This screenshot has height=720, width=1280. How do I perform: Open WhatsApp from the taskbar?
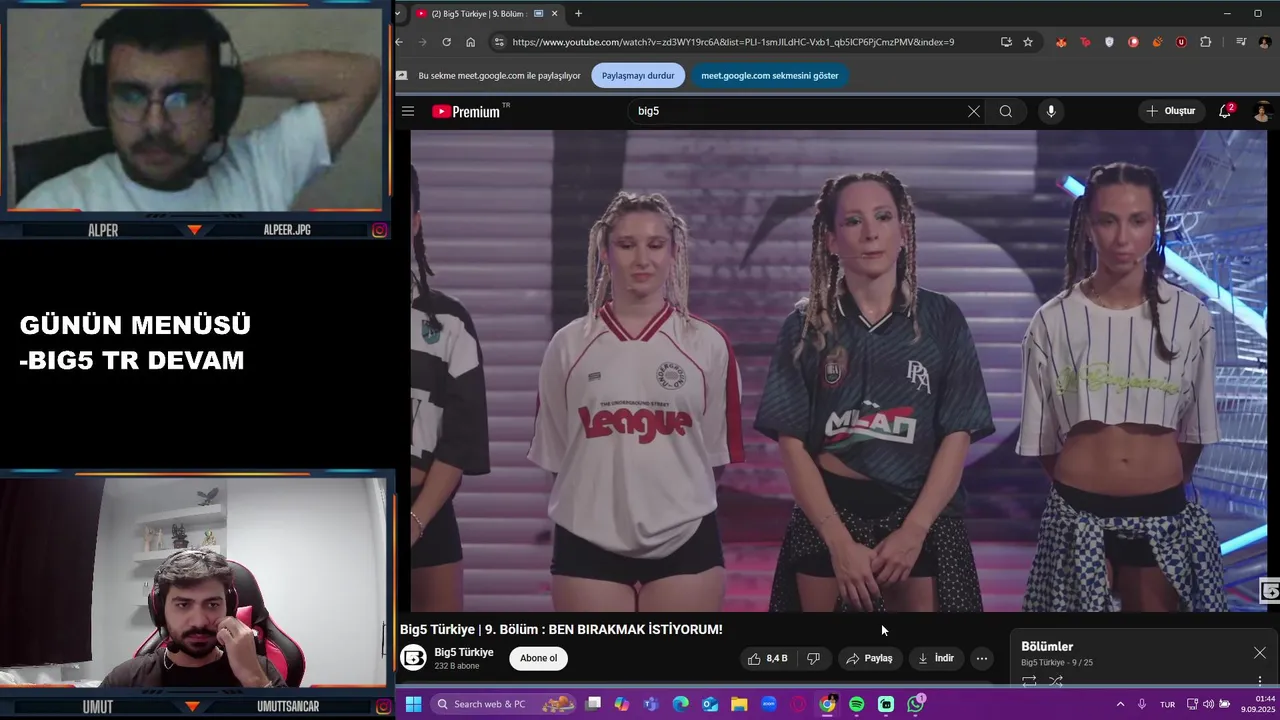[x=916, y=704]
